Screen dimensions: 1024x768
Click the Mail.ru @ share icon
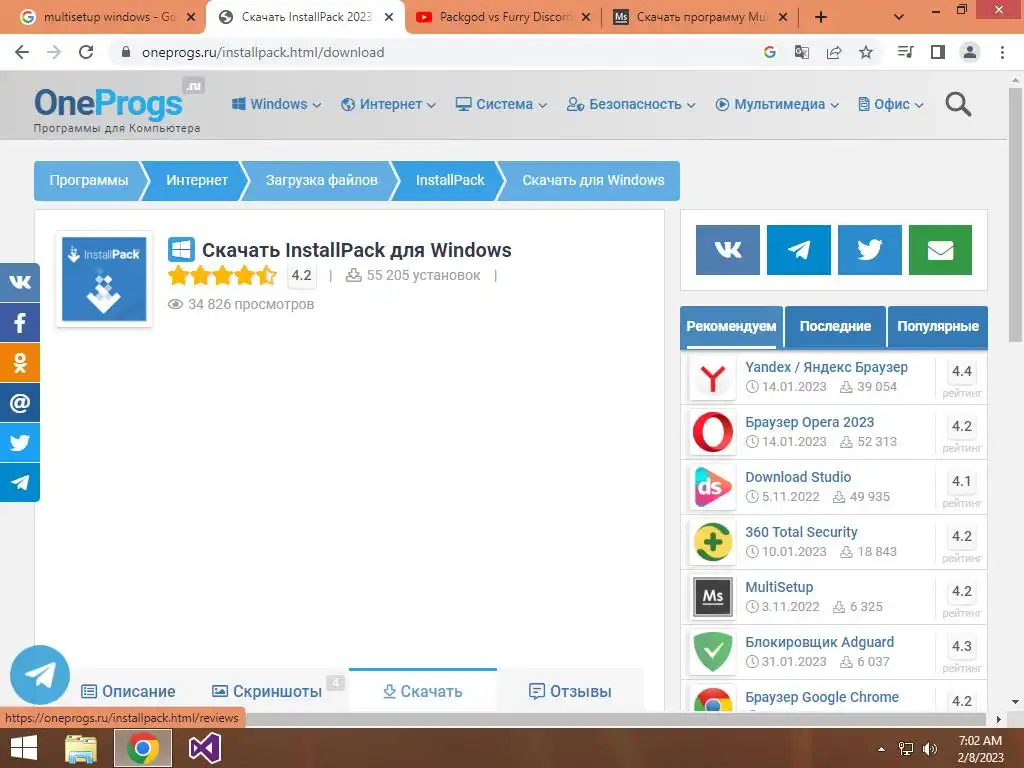point(20,402)
